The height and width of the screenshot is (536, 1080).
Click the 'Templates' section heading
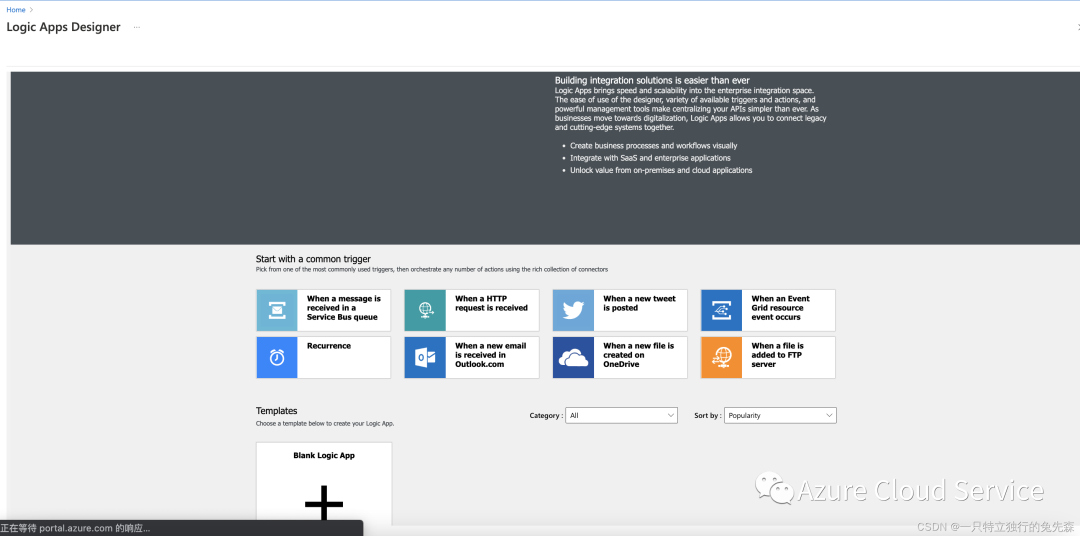tap(276, 411)
